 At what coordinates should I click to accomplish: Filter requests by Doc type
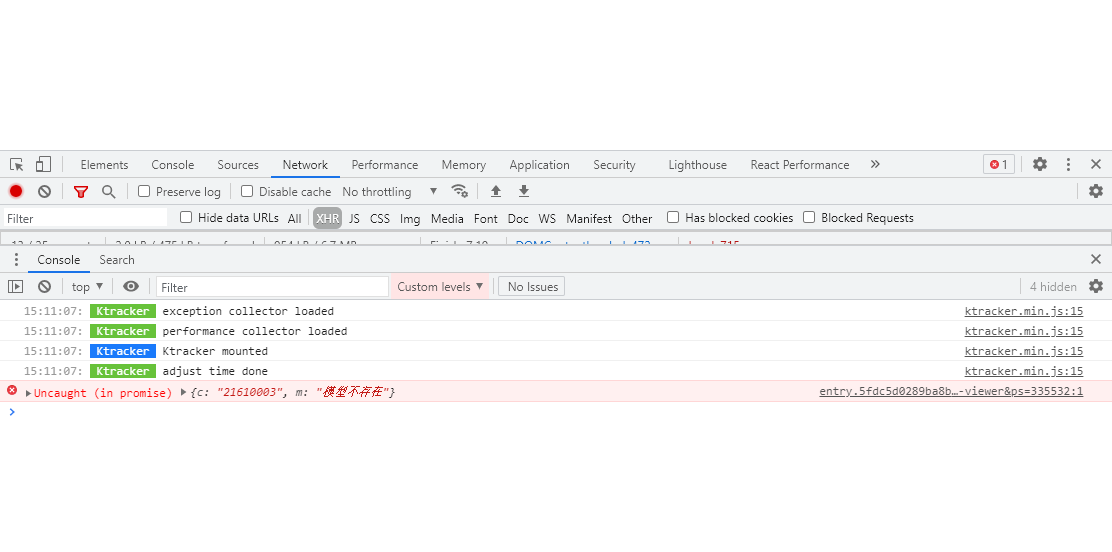click(x=518, y=219)
